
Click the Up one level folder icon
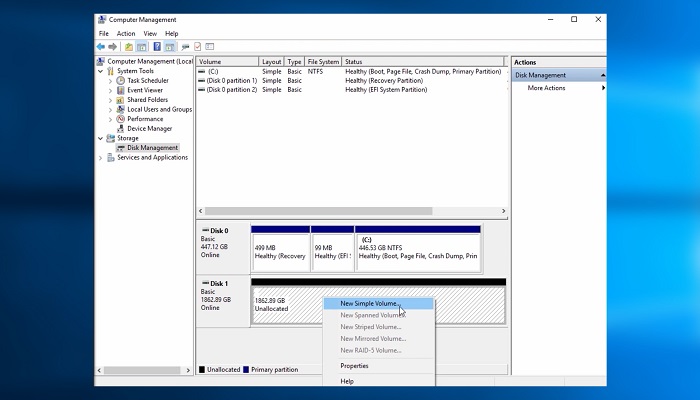tap(129, 46)
